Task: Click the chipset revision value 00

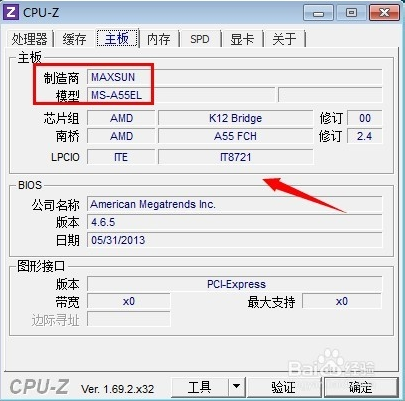Action: click(x=365, y=118)
